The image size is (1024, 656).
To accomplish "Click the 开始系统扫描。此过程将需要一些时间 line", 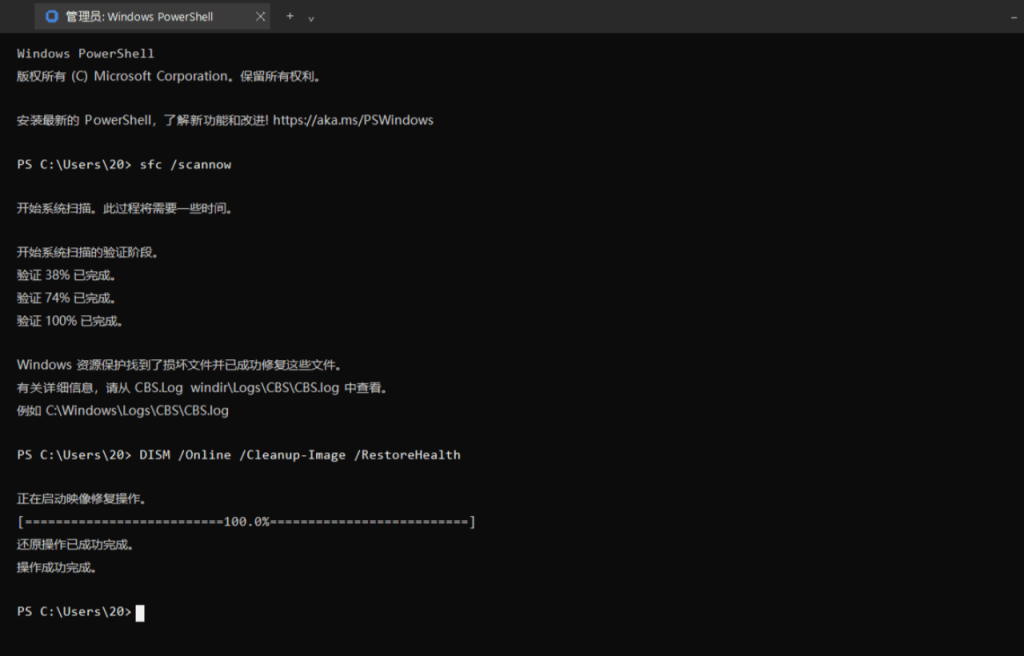I will tap(125, 209).
